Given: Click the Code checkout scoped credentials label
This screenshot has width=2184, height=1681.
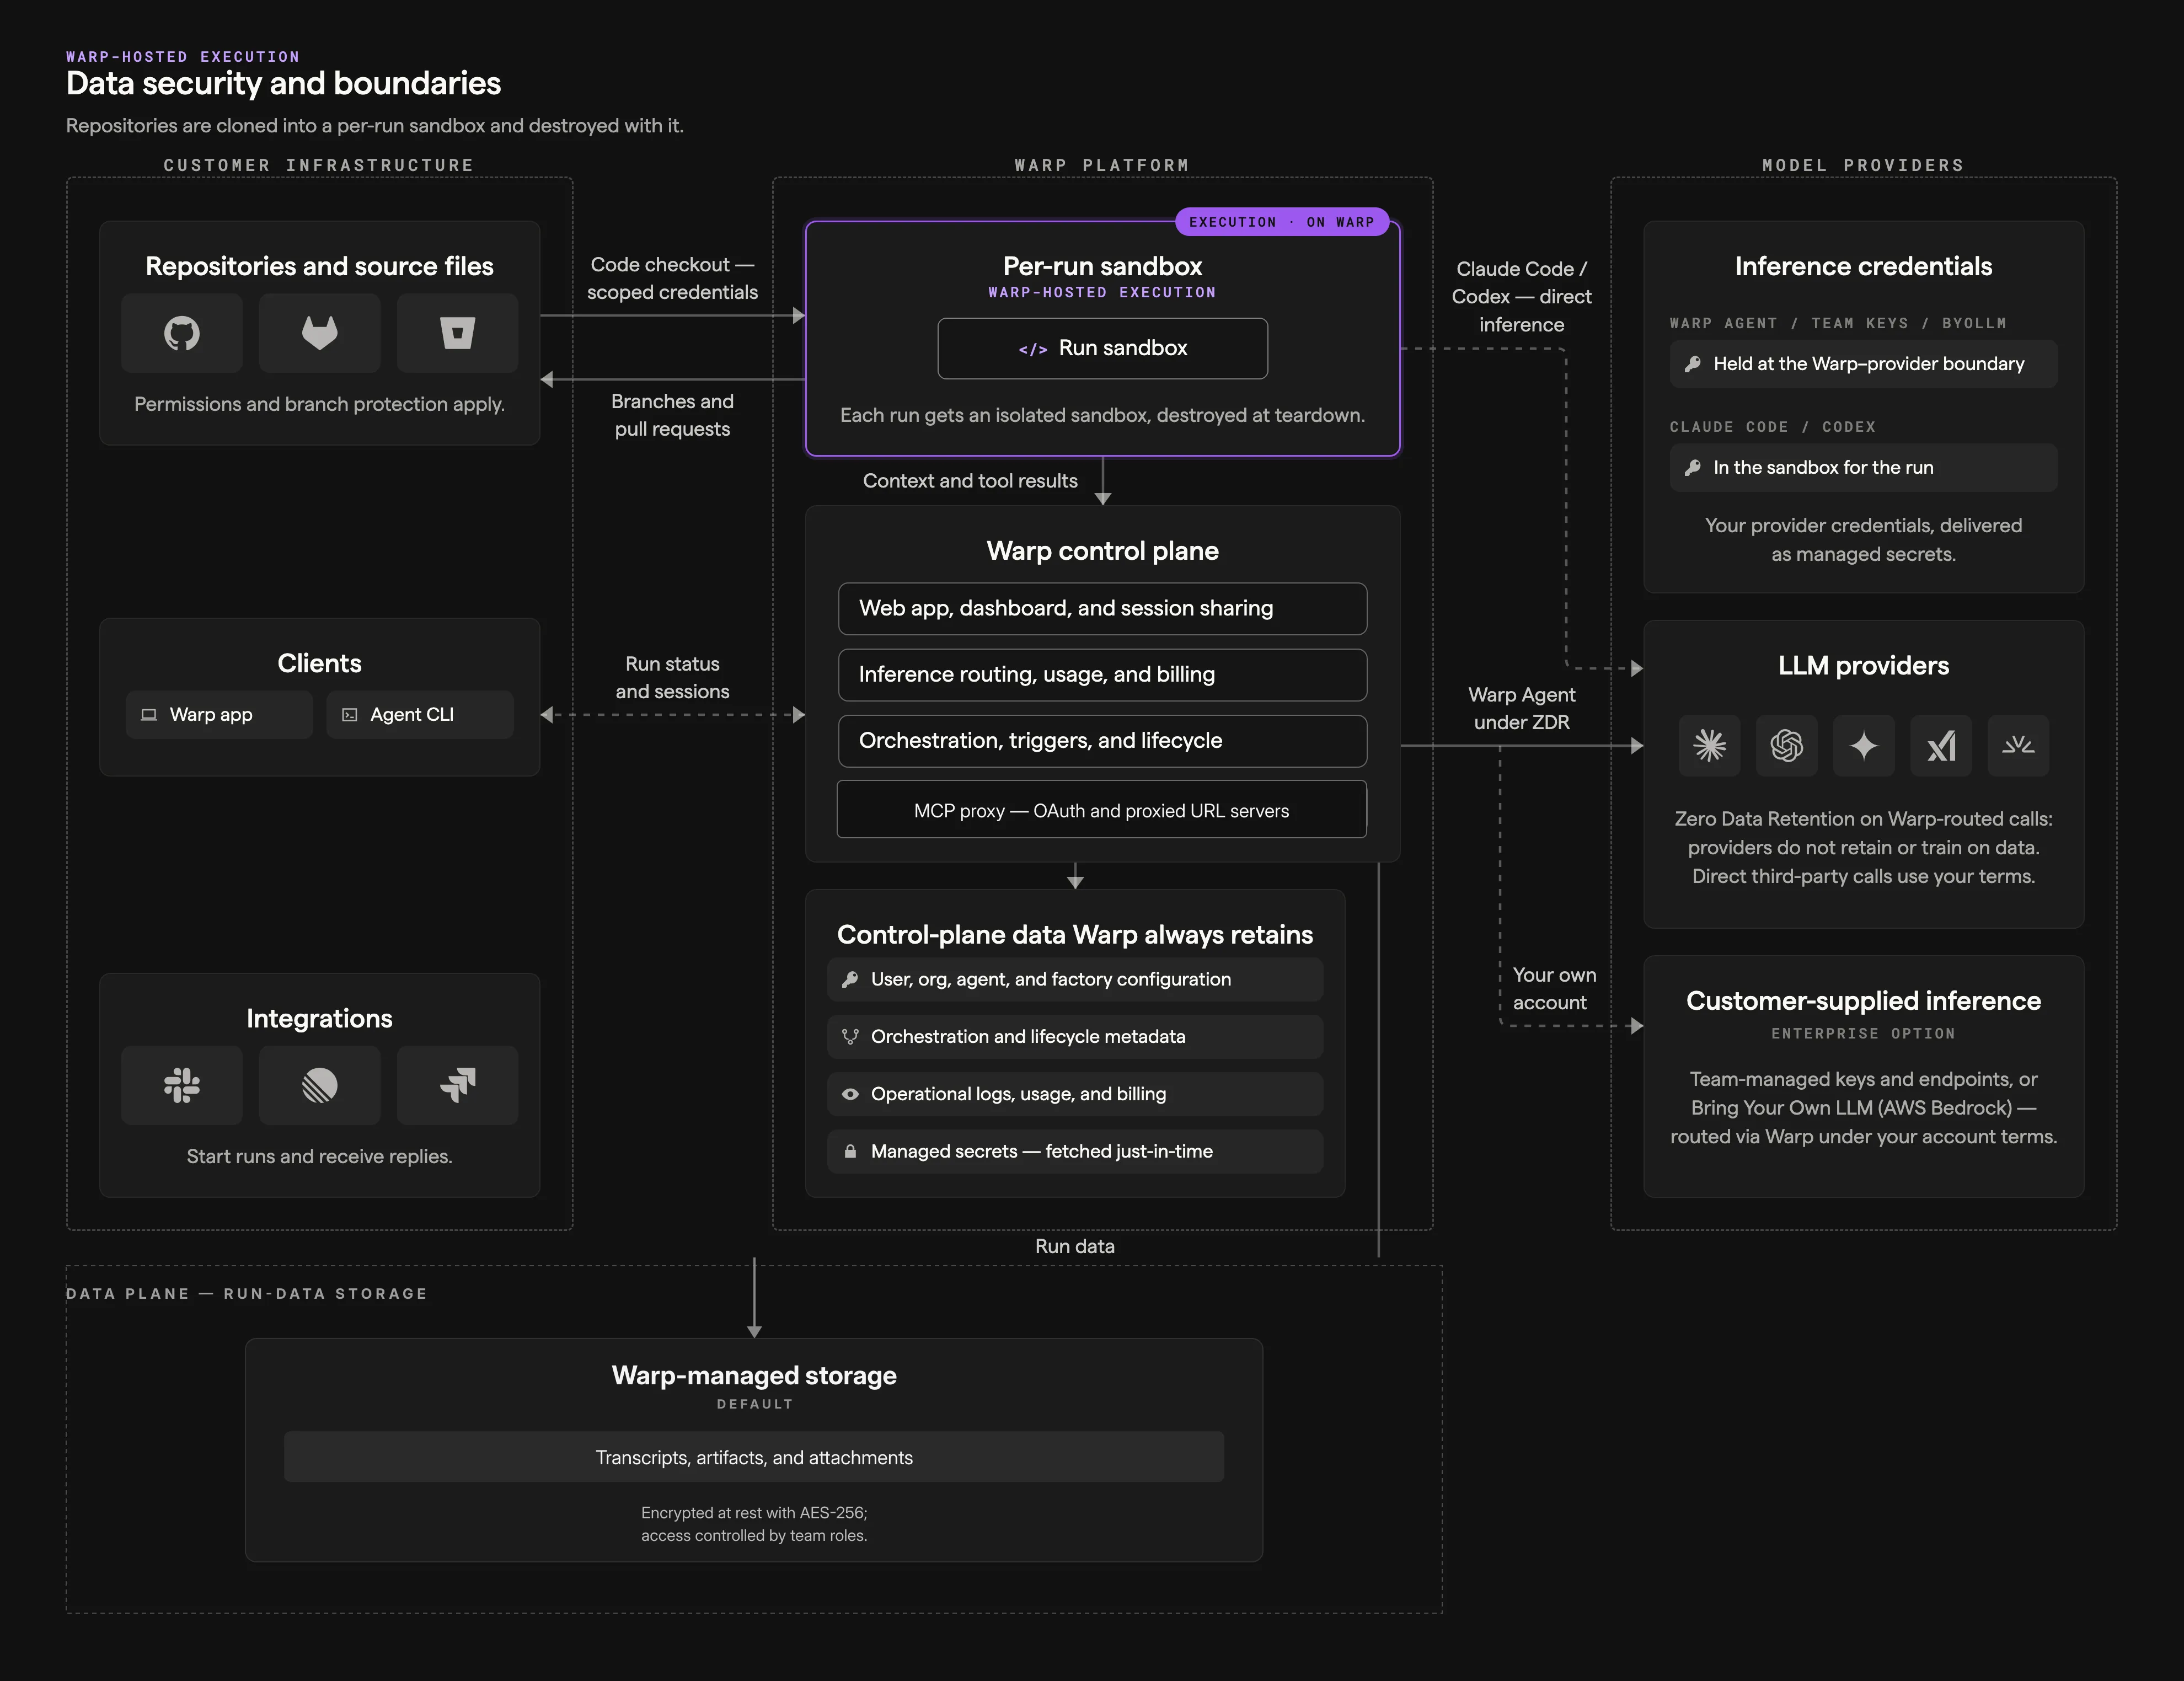Looking at the screenshot, I should point(672,279).
